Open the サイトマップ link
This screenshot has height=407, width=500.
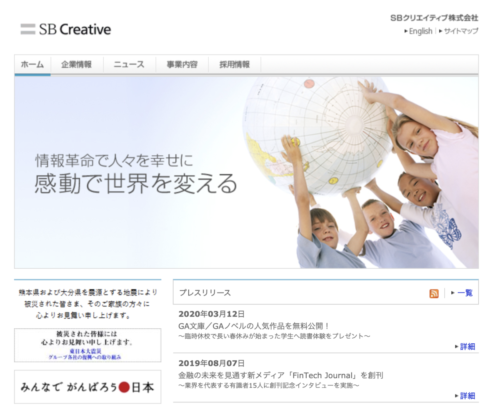tap(461, 31)
